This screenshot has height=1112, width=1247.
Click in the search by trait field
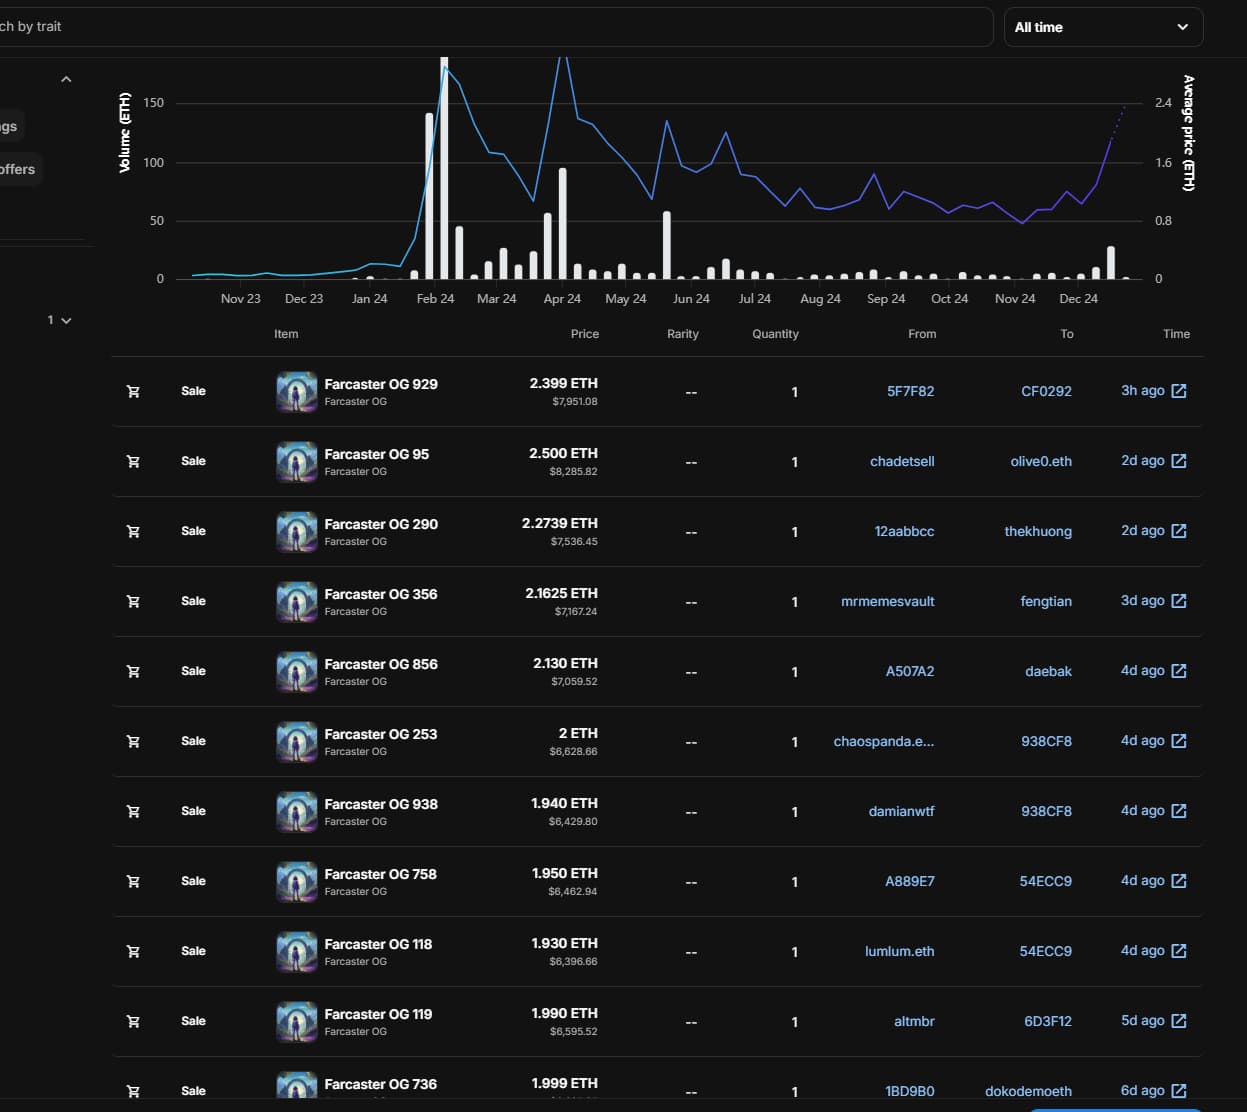[x=490, y=27]
